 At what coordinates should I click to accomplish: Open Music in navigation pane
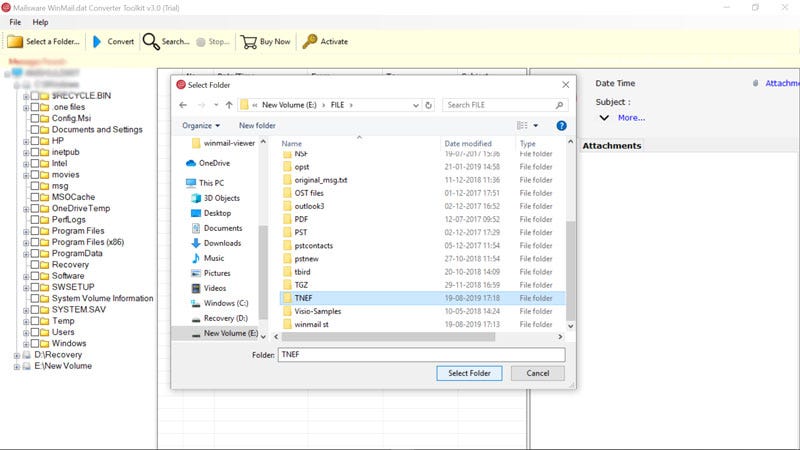(214, 258)
